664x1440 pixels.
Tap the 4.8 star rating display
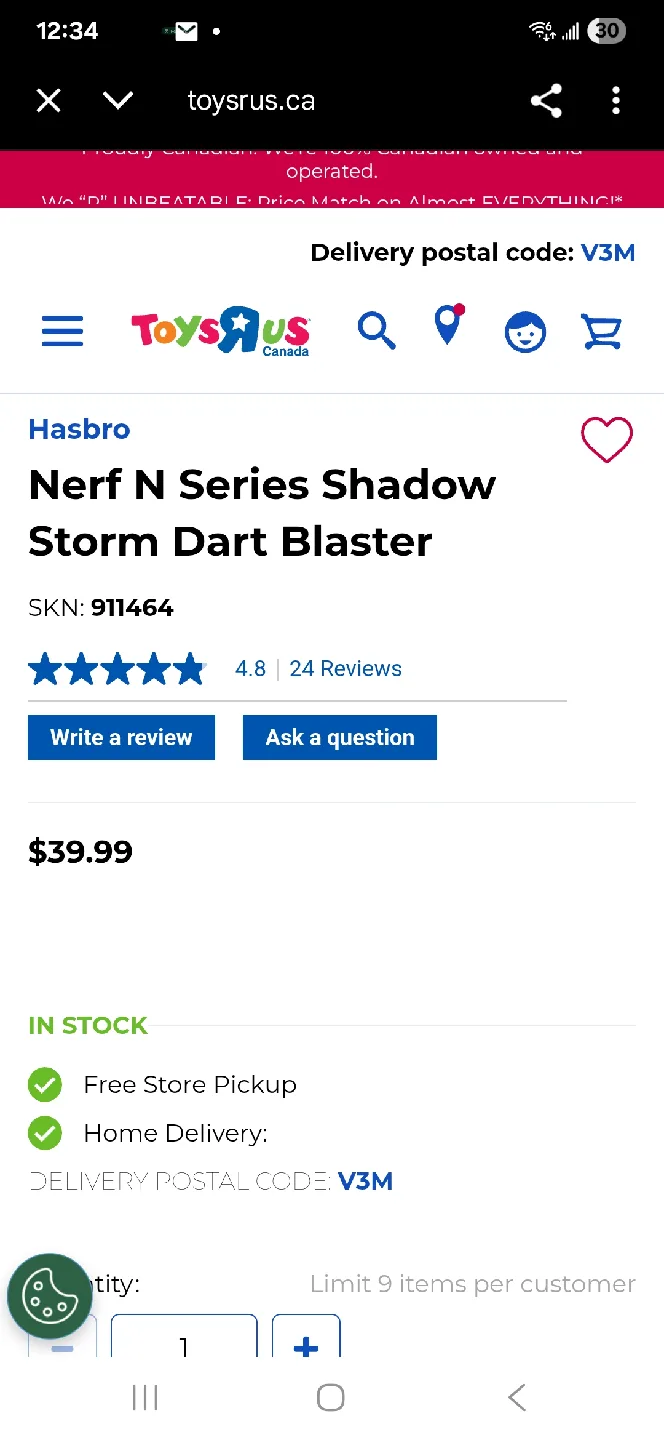click(117, 668)
